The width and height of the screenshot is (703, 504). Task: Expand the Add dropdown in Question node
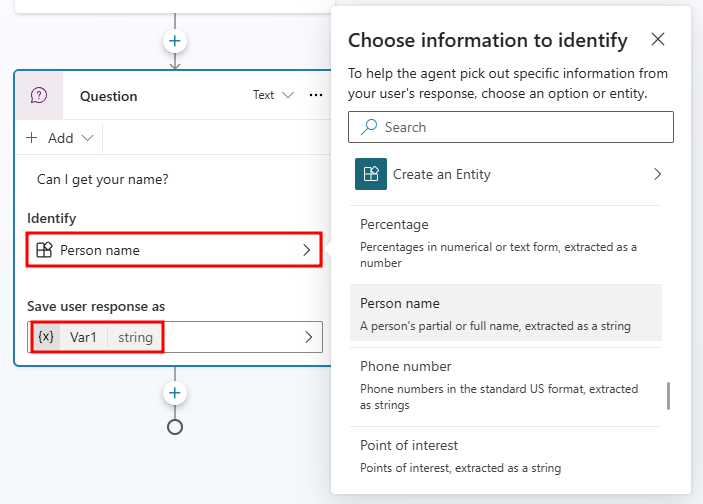pyautogui.click(x=60, y=138)
